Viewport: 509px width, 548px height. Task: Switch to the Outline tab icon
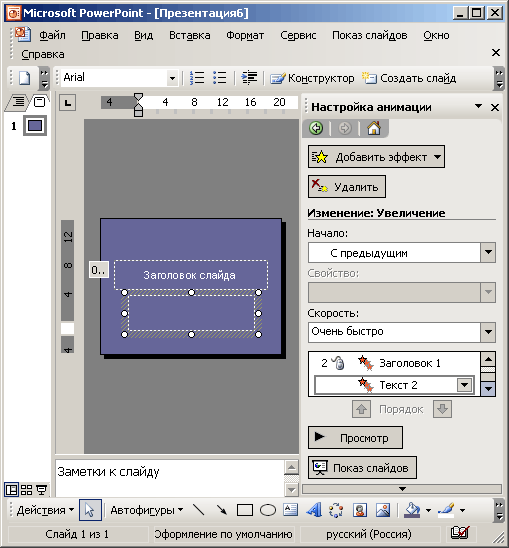coord(18,102)
